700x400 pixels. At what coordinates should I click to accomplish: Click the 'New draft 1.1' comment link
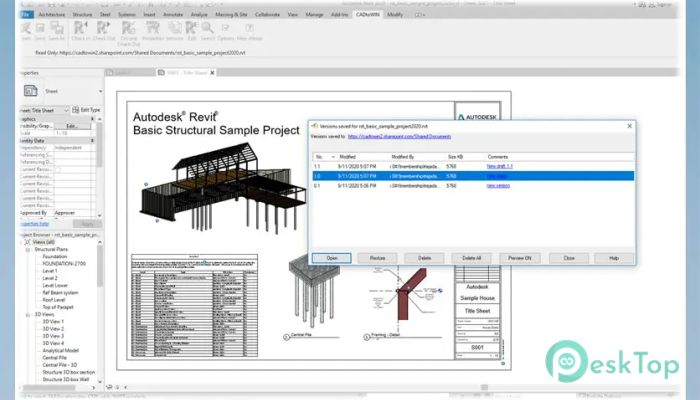pos(500,166)
